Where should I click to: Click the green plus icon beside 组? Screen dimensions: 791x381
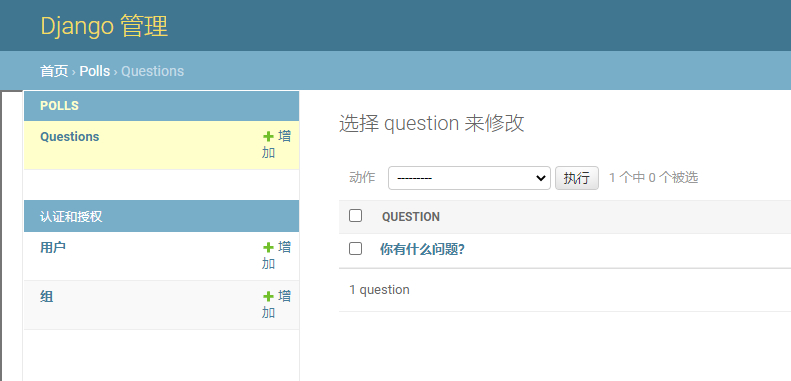[x=268, y=296]
